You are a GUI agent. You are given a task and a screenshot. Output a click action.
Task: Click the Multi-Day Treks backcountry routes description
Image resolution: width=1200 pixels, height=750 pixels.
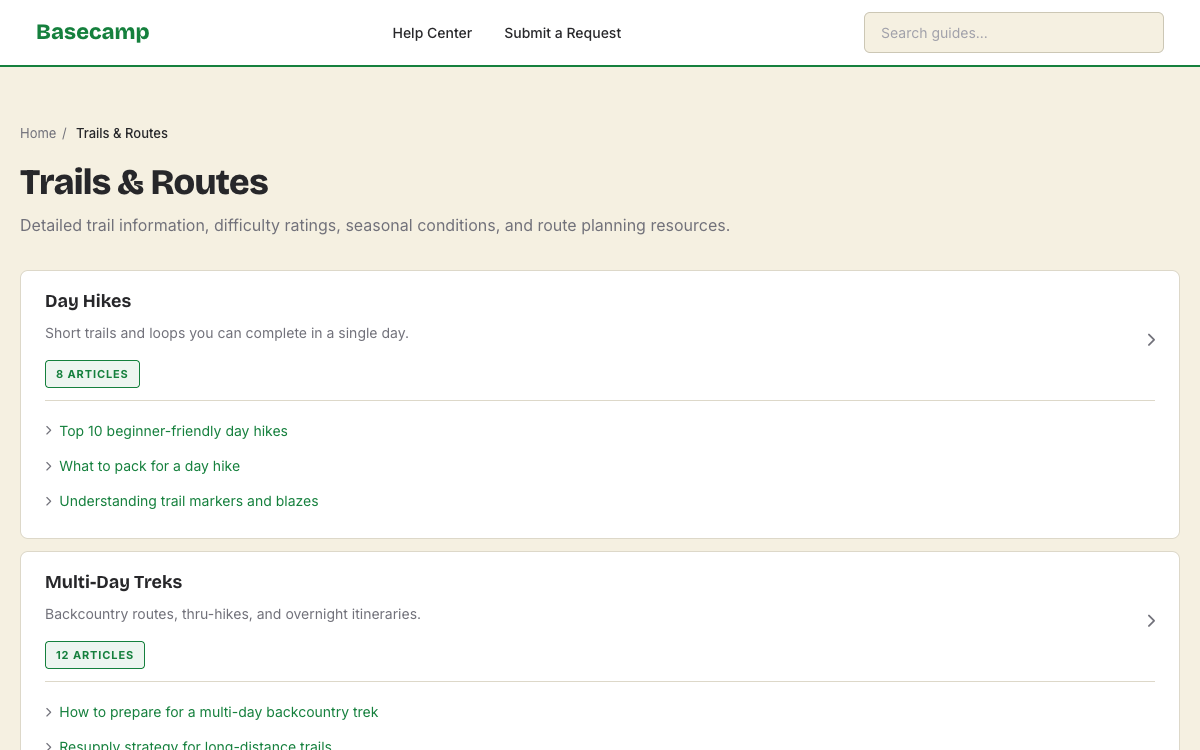233,614
